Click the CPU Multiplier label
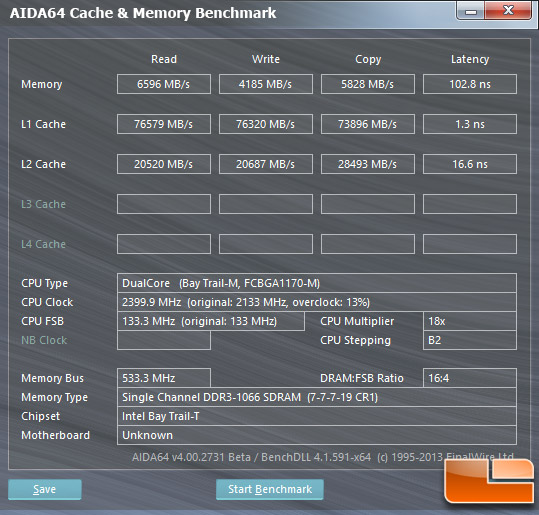 [357, 321]
